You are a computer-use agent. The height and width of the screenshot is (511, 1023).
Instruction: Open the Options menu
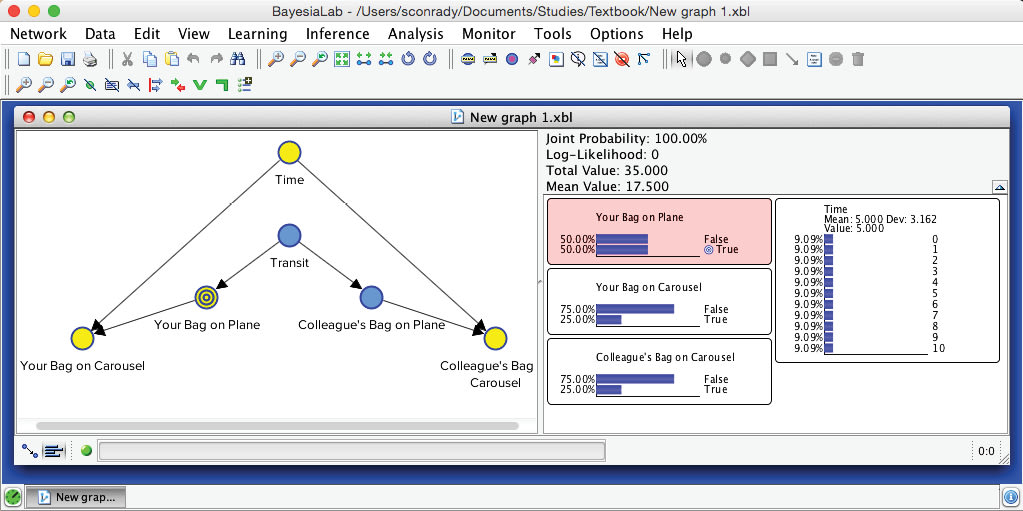coord(617,34)
